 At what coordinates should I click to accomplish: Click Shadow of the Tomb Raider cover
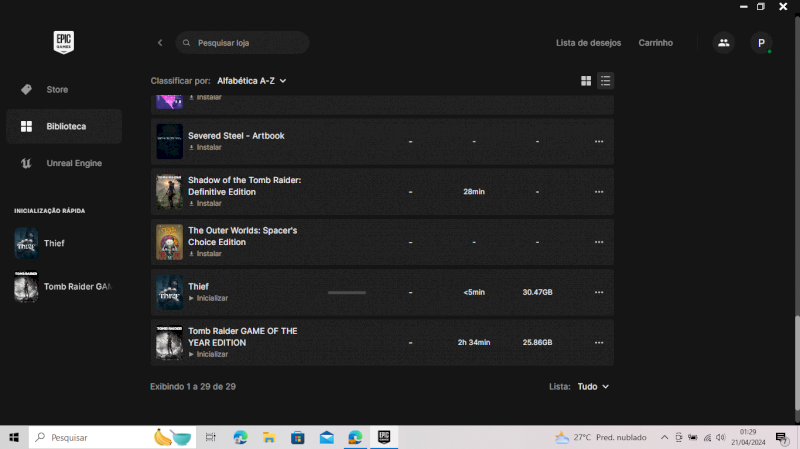pyautogui.click(x=169, y=192)
